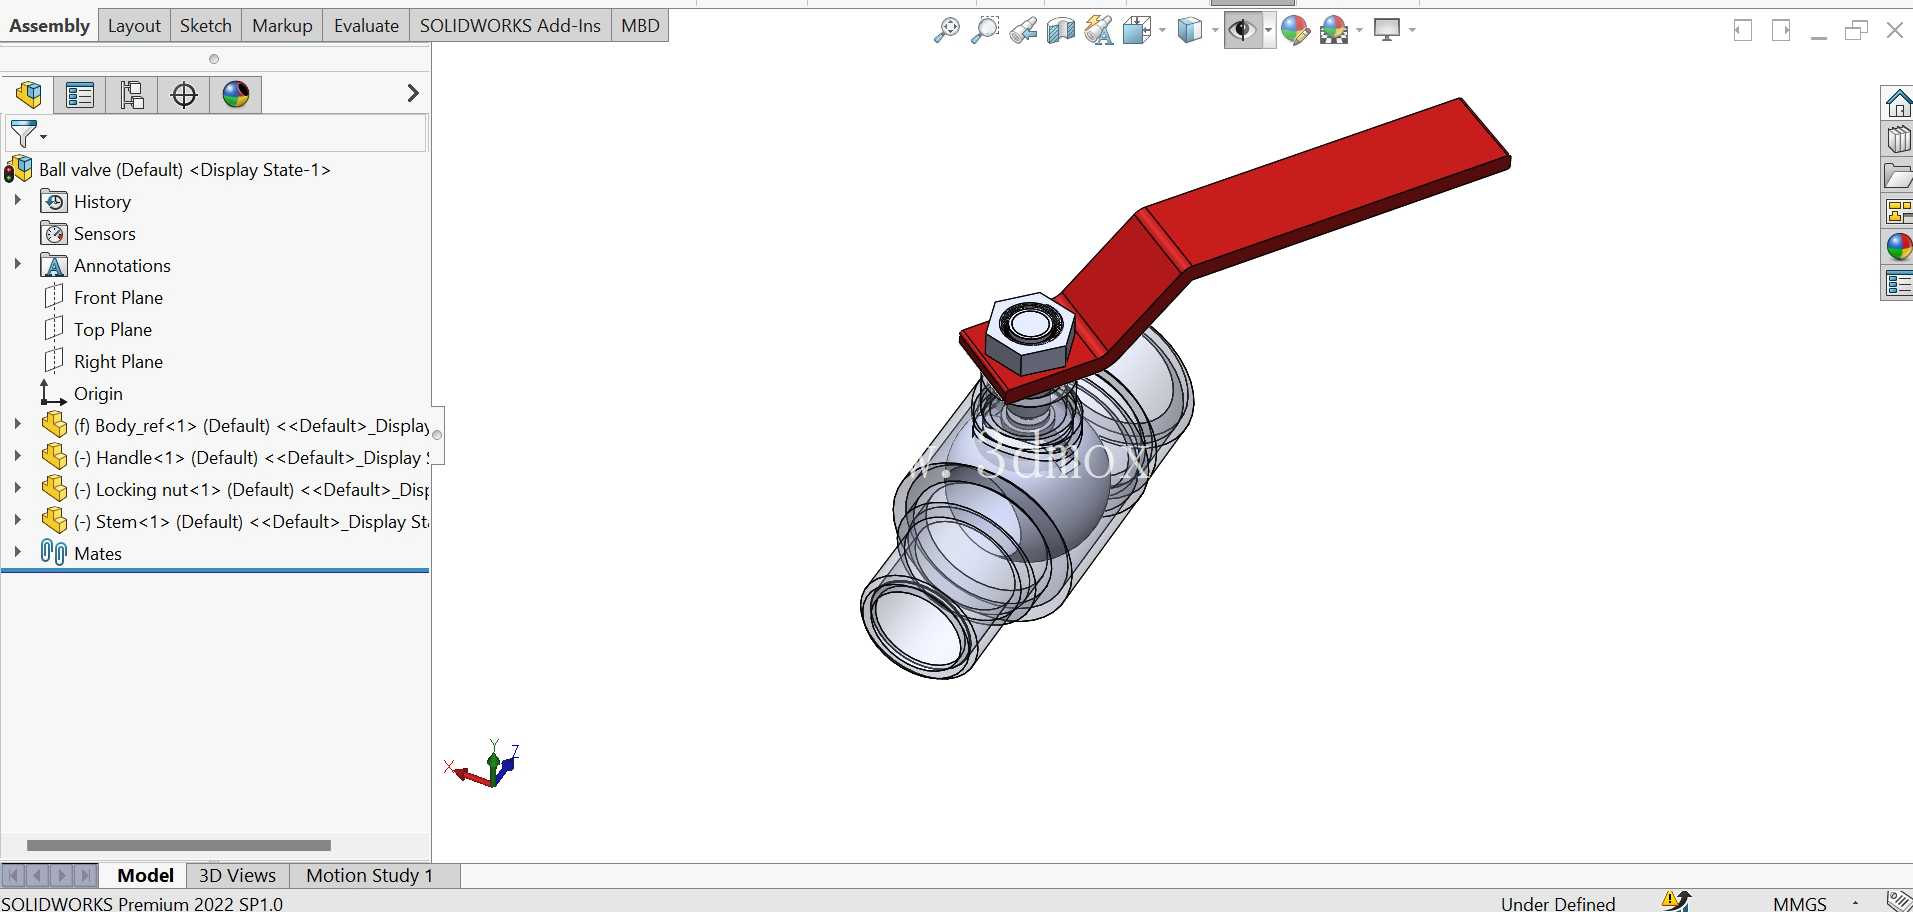Toggle the Section View tool
Image resolution: width=1913 pixels, height=912 pixels.
[1061, 30]
